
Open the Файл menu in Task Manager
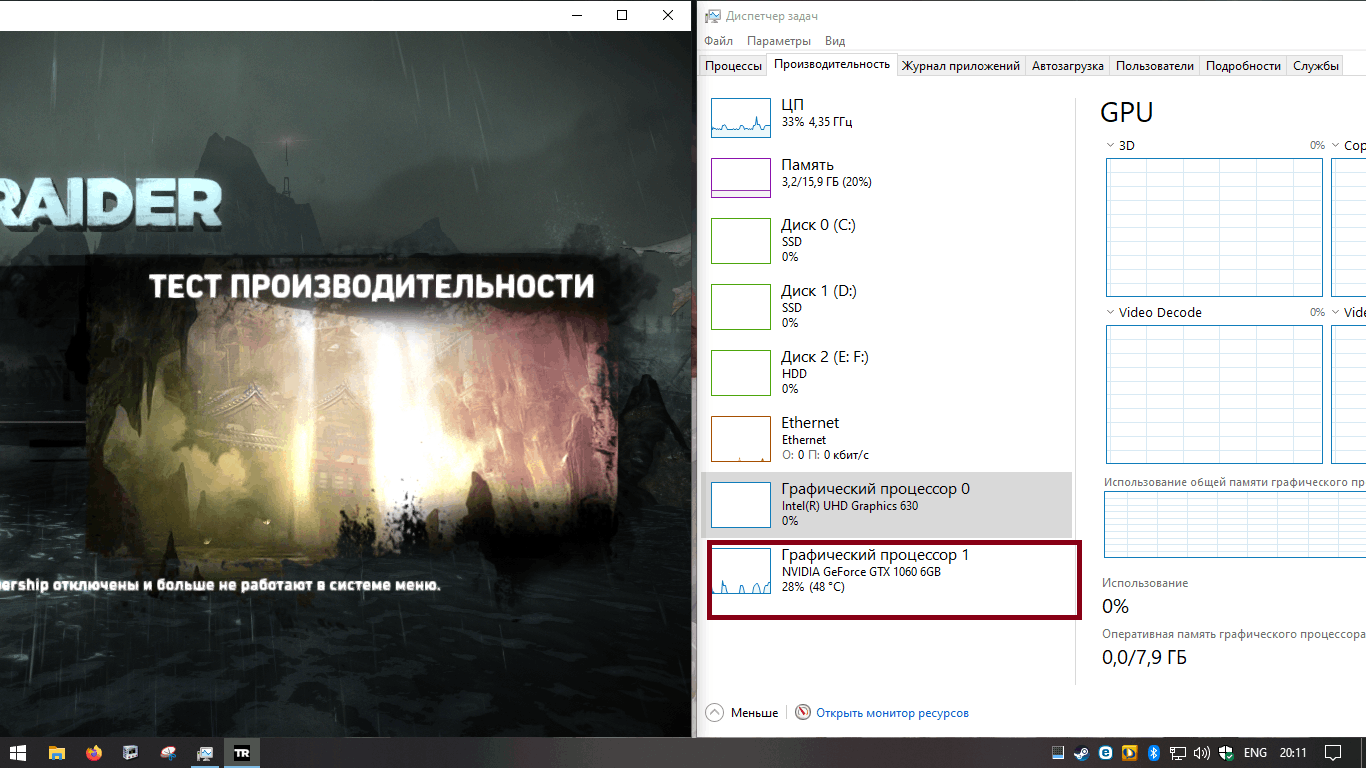718,41
